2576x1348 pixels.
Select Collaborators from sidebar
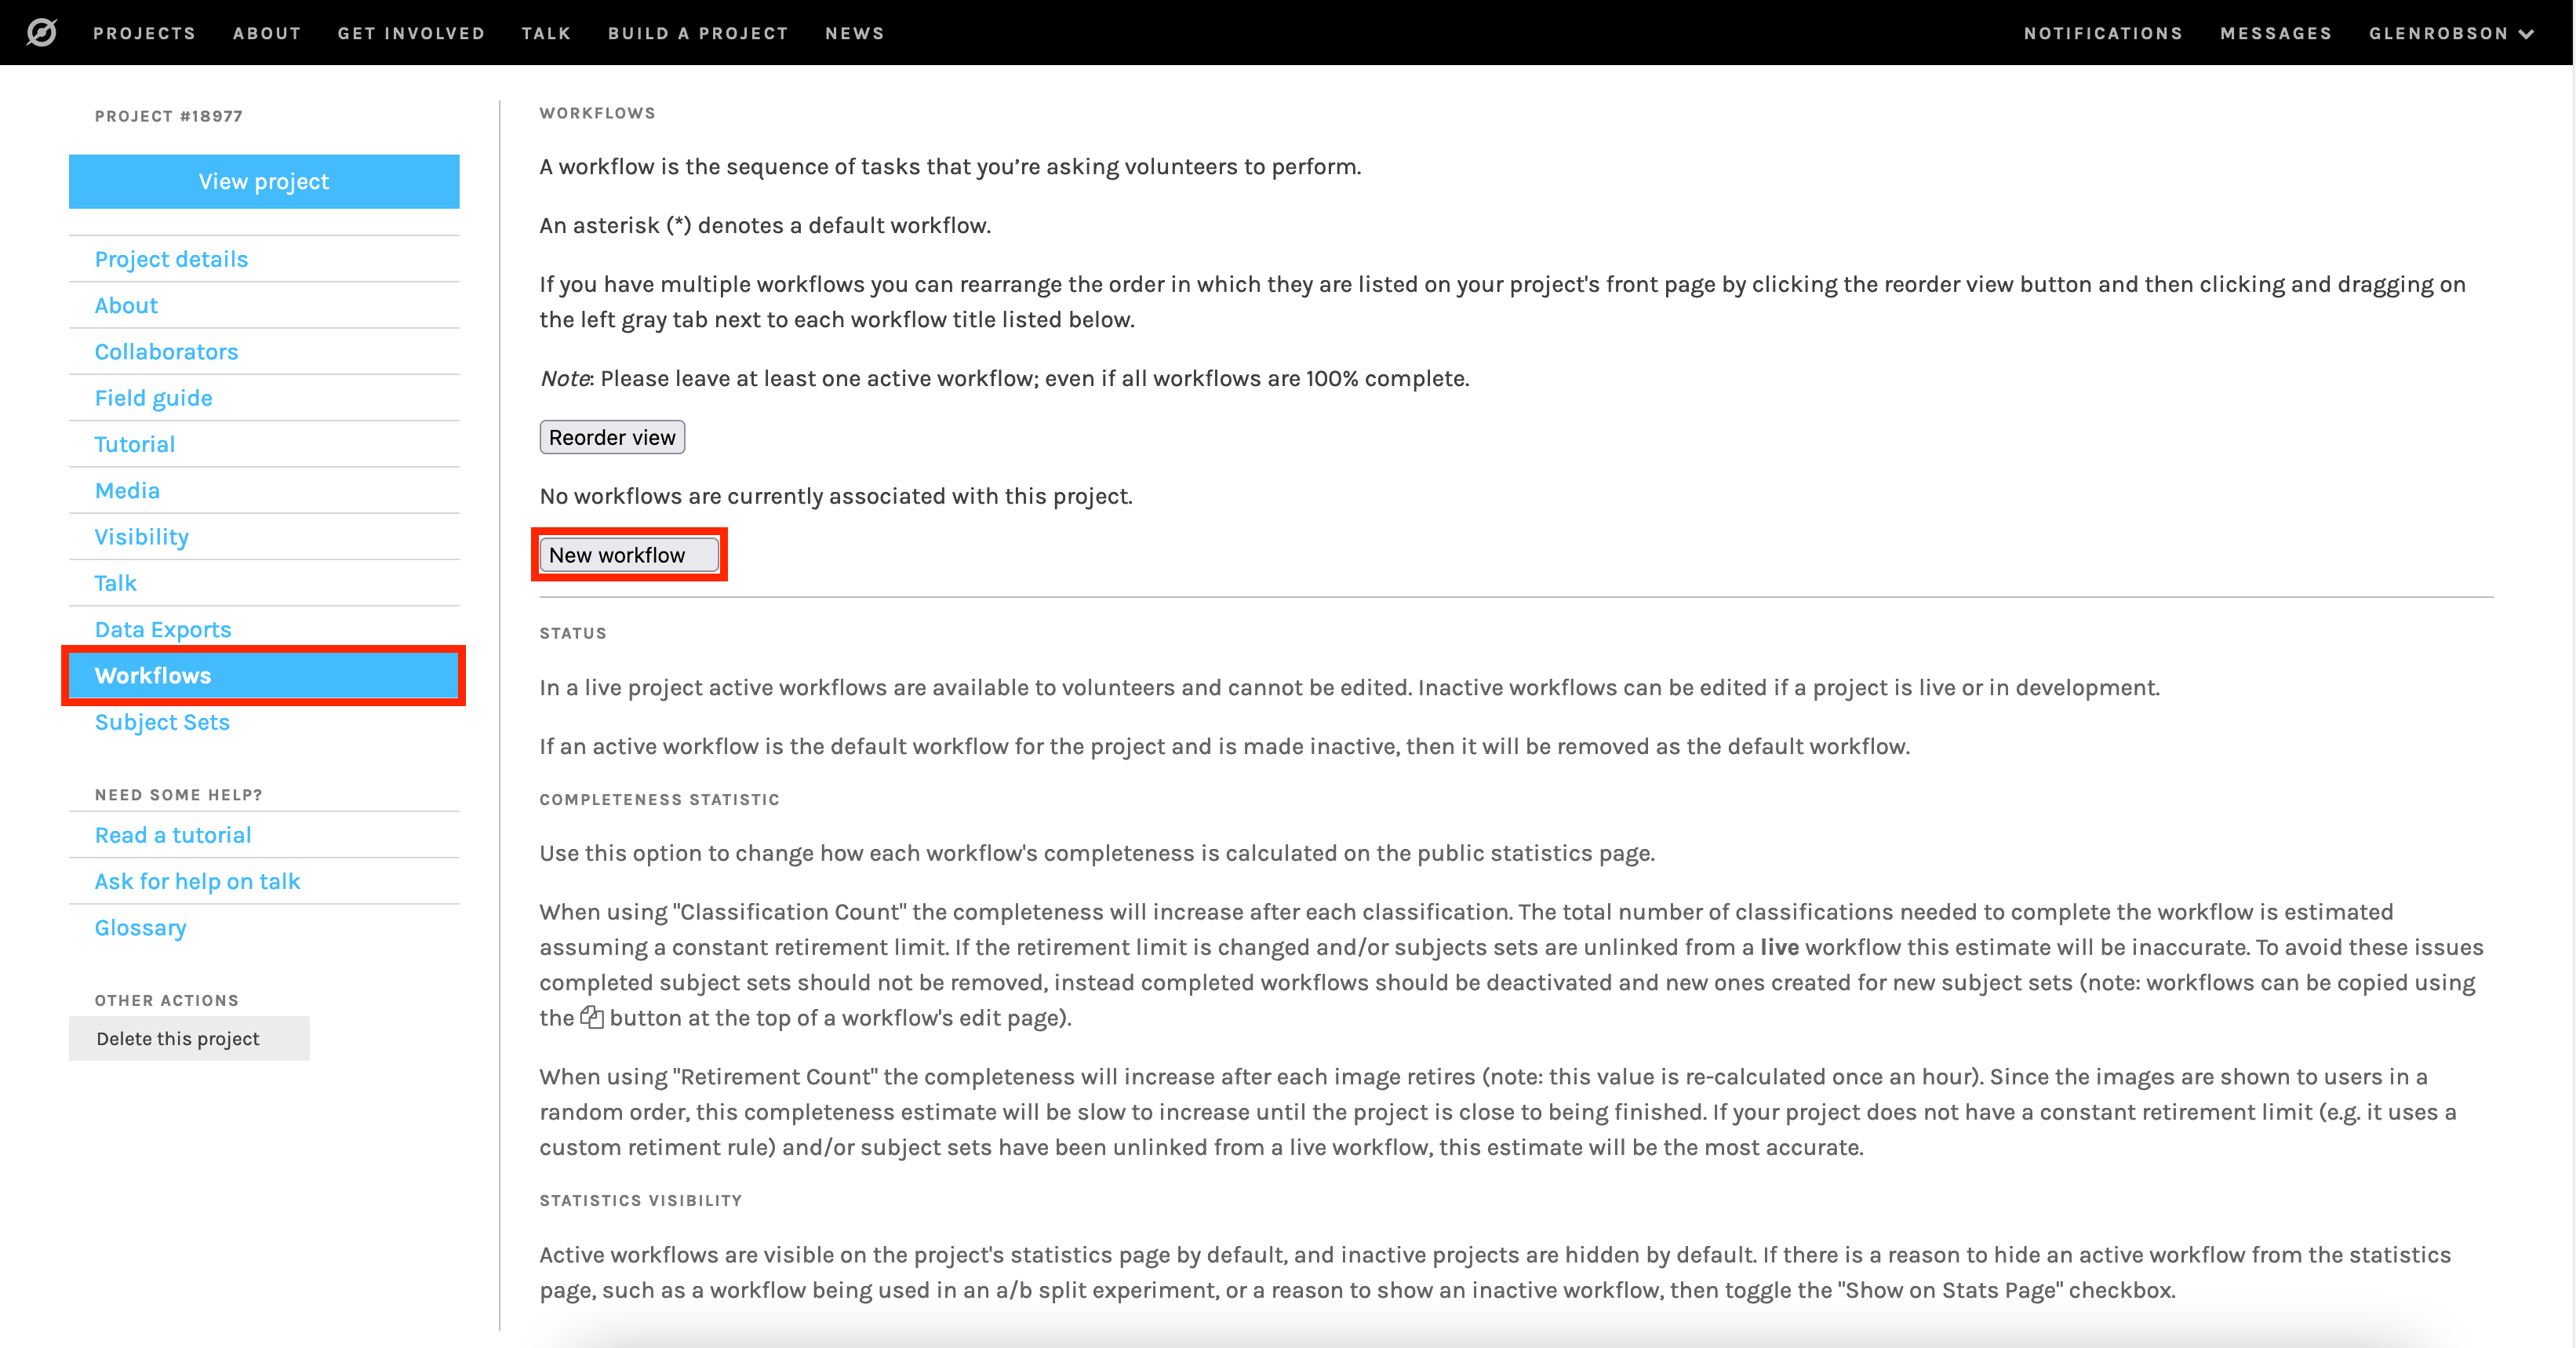[x=167, y=351]
